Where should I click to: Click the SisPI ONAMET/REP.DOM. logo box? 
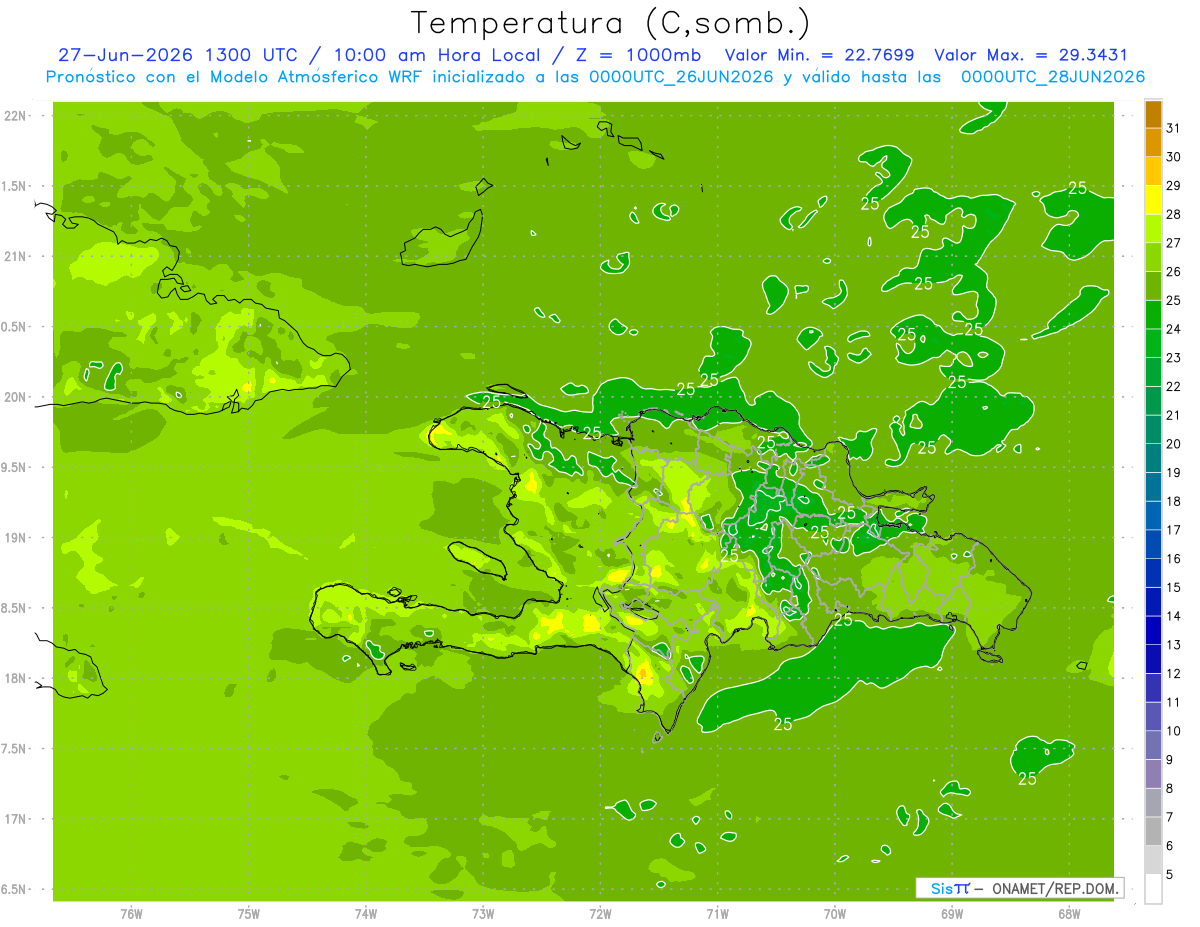tap(1020, 888)
